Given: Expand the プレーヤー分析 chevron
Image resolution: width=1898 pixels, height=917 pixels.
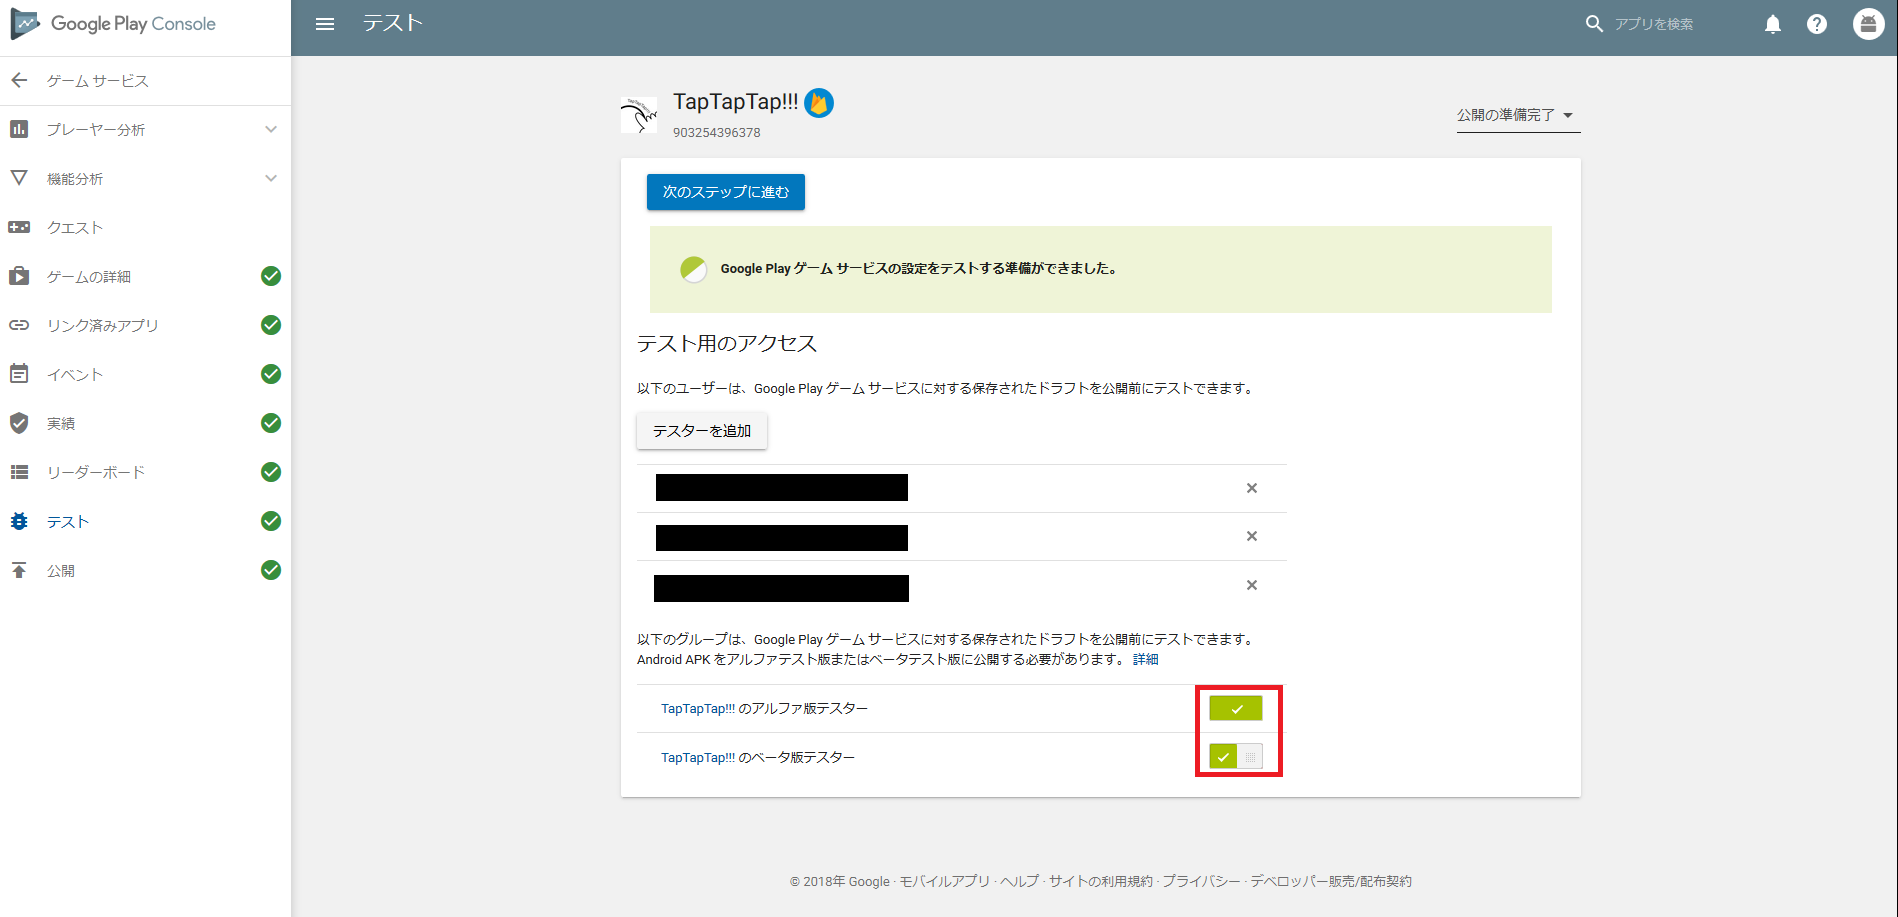Looking at the screenshot, I should 271,129.
